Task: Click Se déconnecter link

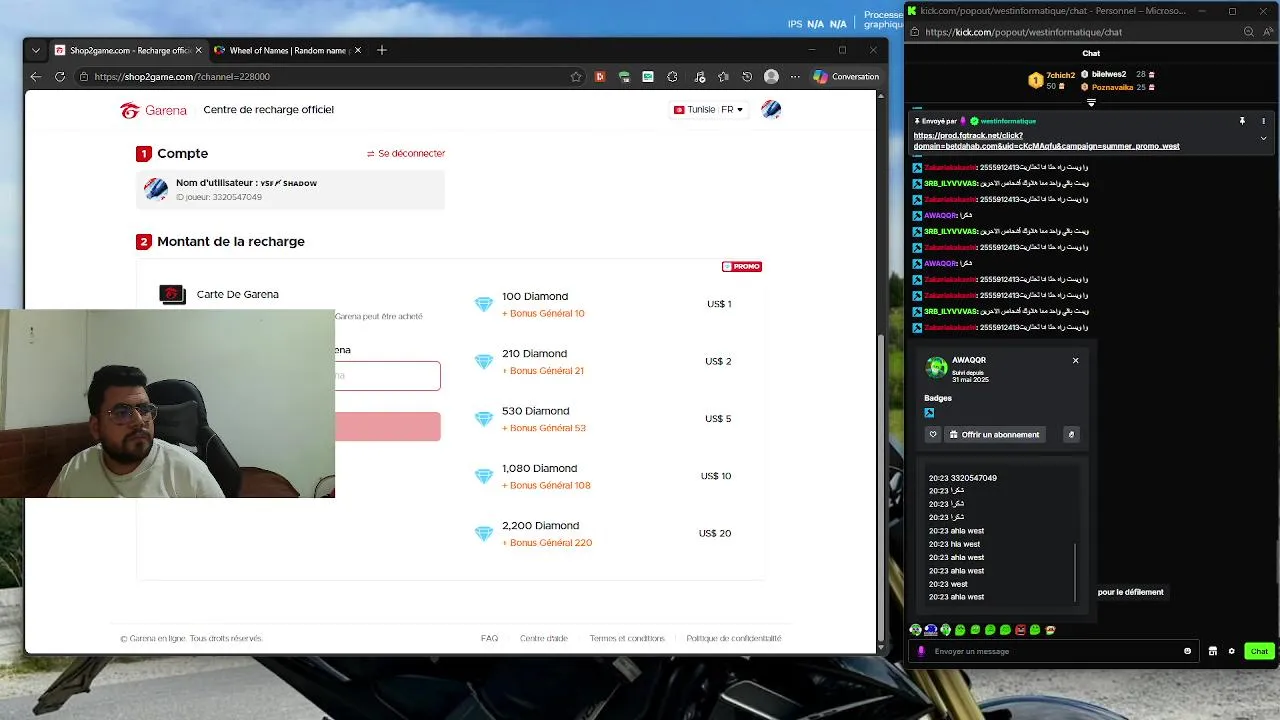Action: [406, 153]
